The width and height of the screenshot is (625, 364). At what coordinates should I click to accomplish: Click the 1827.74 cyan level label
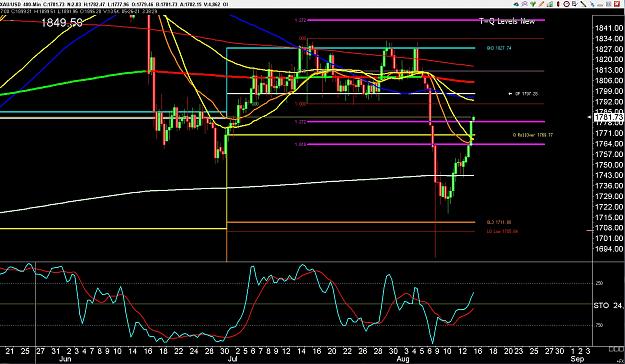499,48
